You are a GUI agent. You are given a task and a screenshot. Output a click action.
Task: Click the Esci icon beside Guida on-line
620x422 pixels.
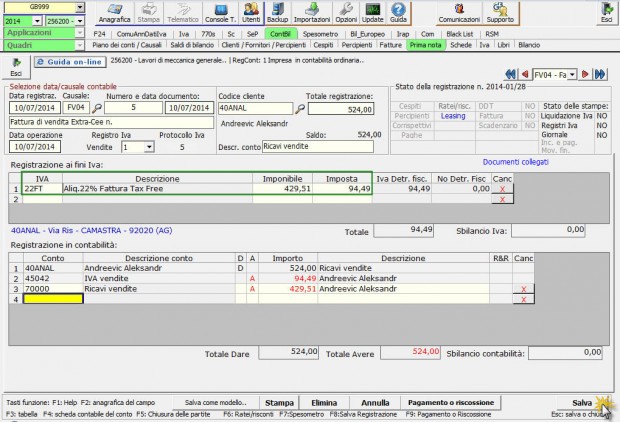tap(16, 67)
